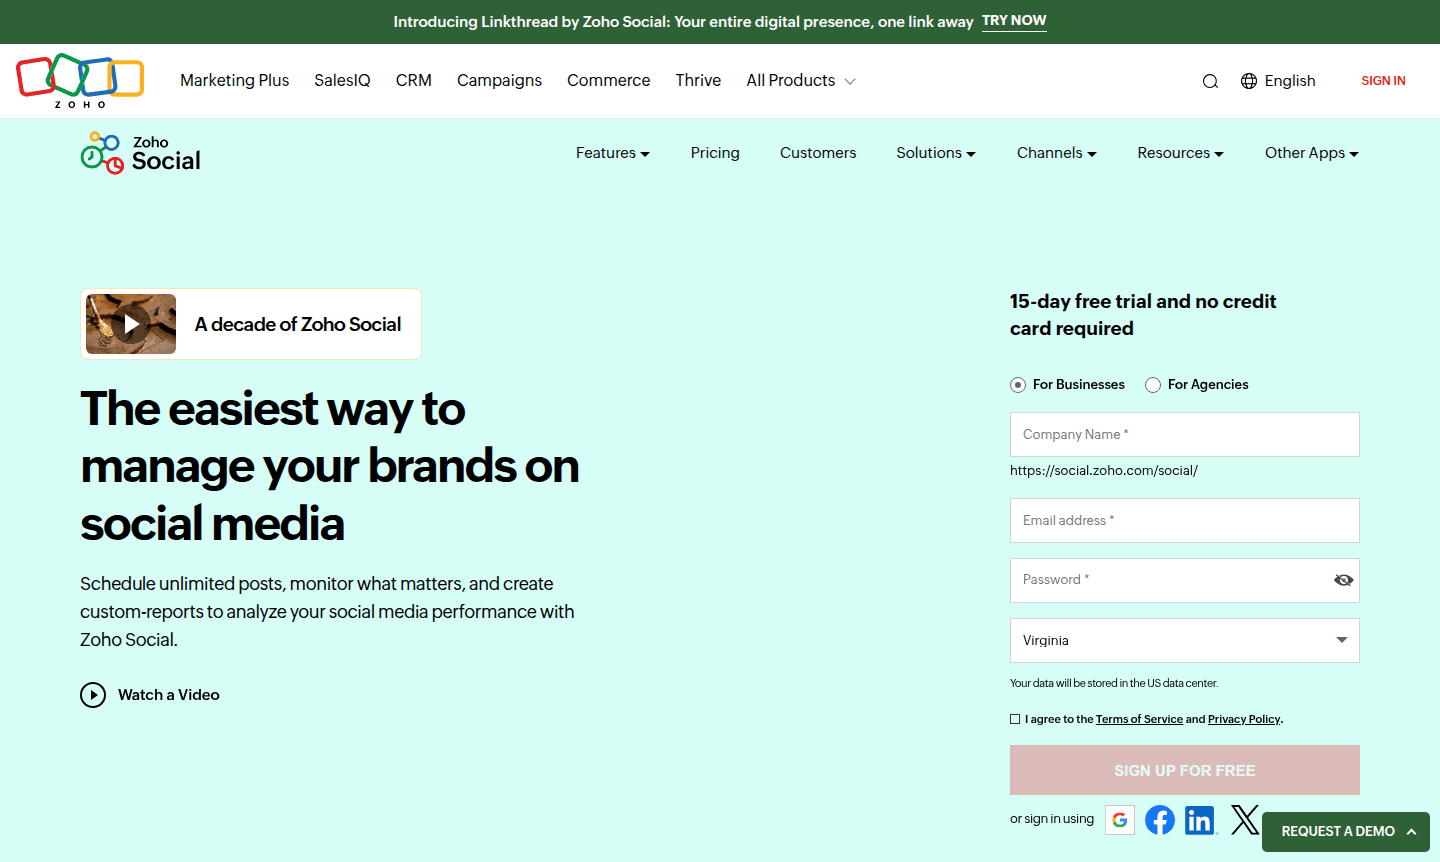Open the search icon in top navigation
1440x862 pixels.
(x=1210, y=81)
